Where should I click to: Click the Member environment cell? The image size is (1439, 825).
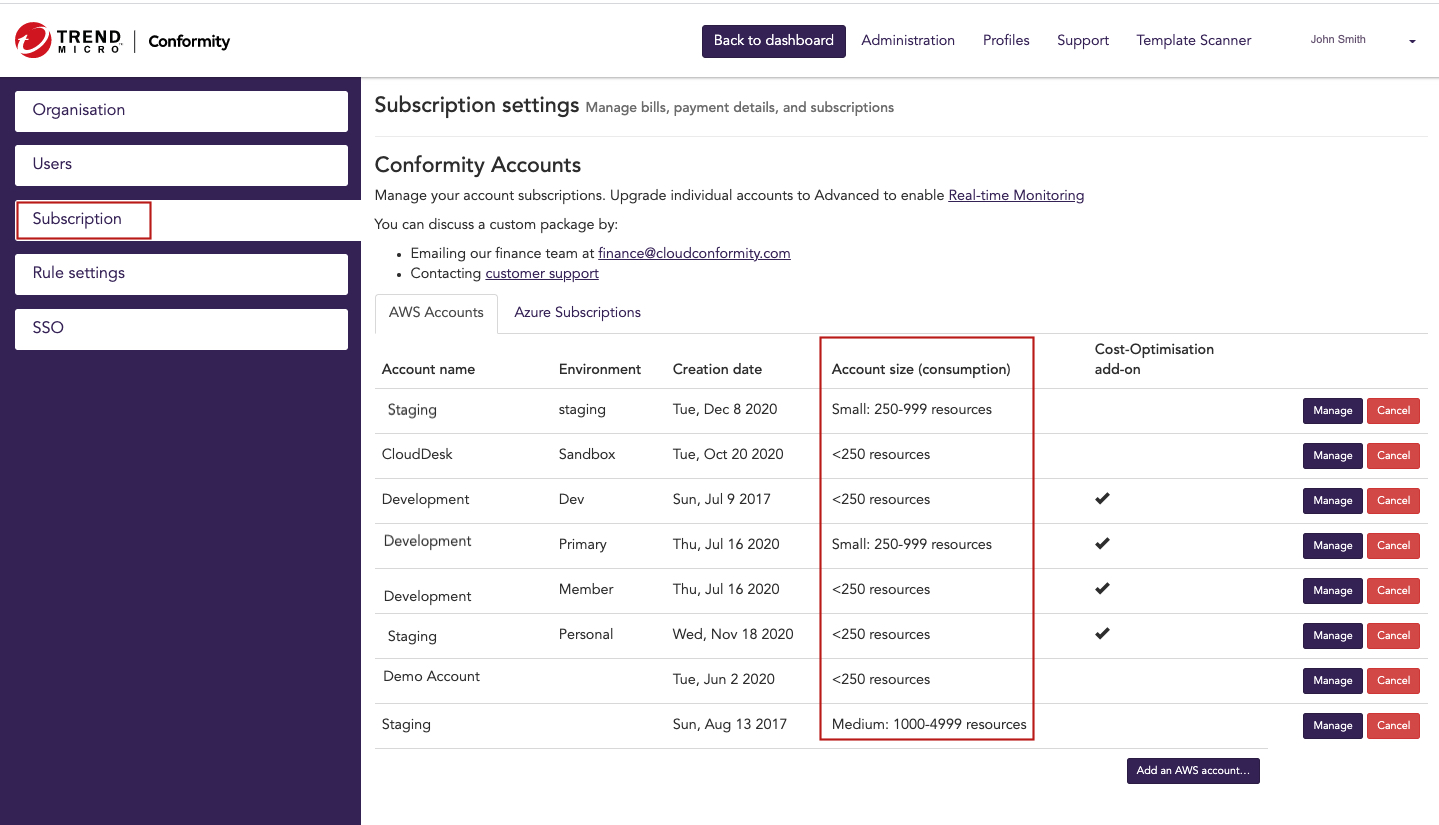click(x=586, y=590)
